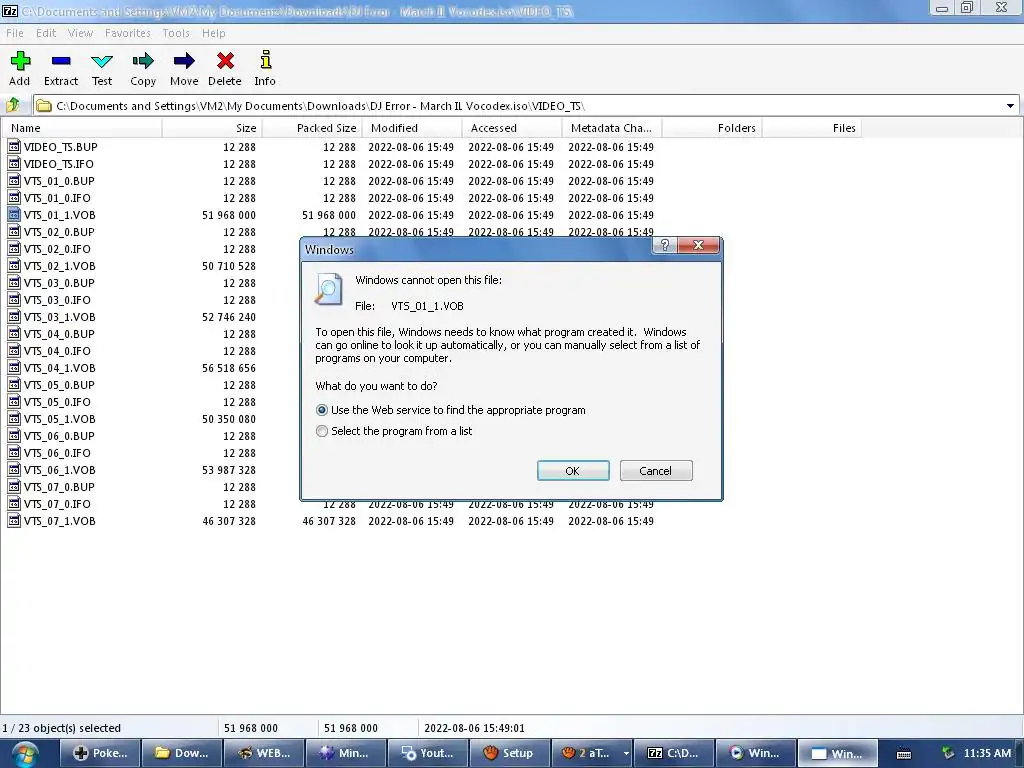Switch to Min... taskbar button
The height and width of the screenshot is (768, 1024).
(345, 753)
